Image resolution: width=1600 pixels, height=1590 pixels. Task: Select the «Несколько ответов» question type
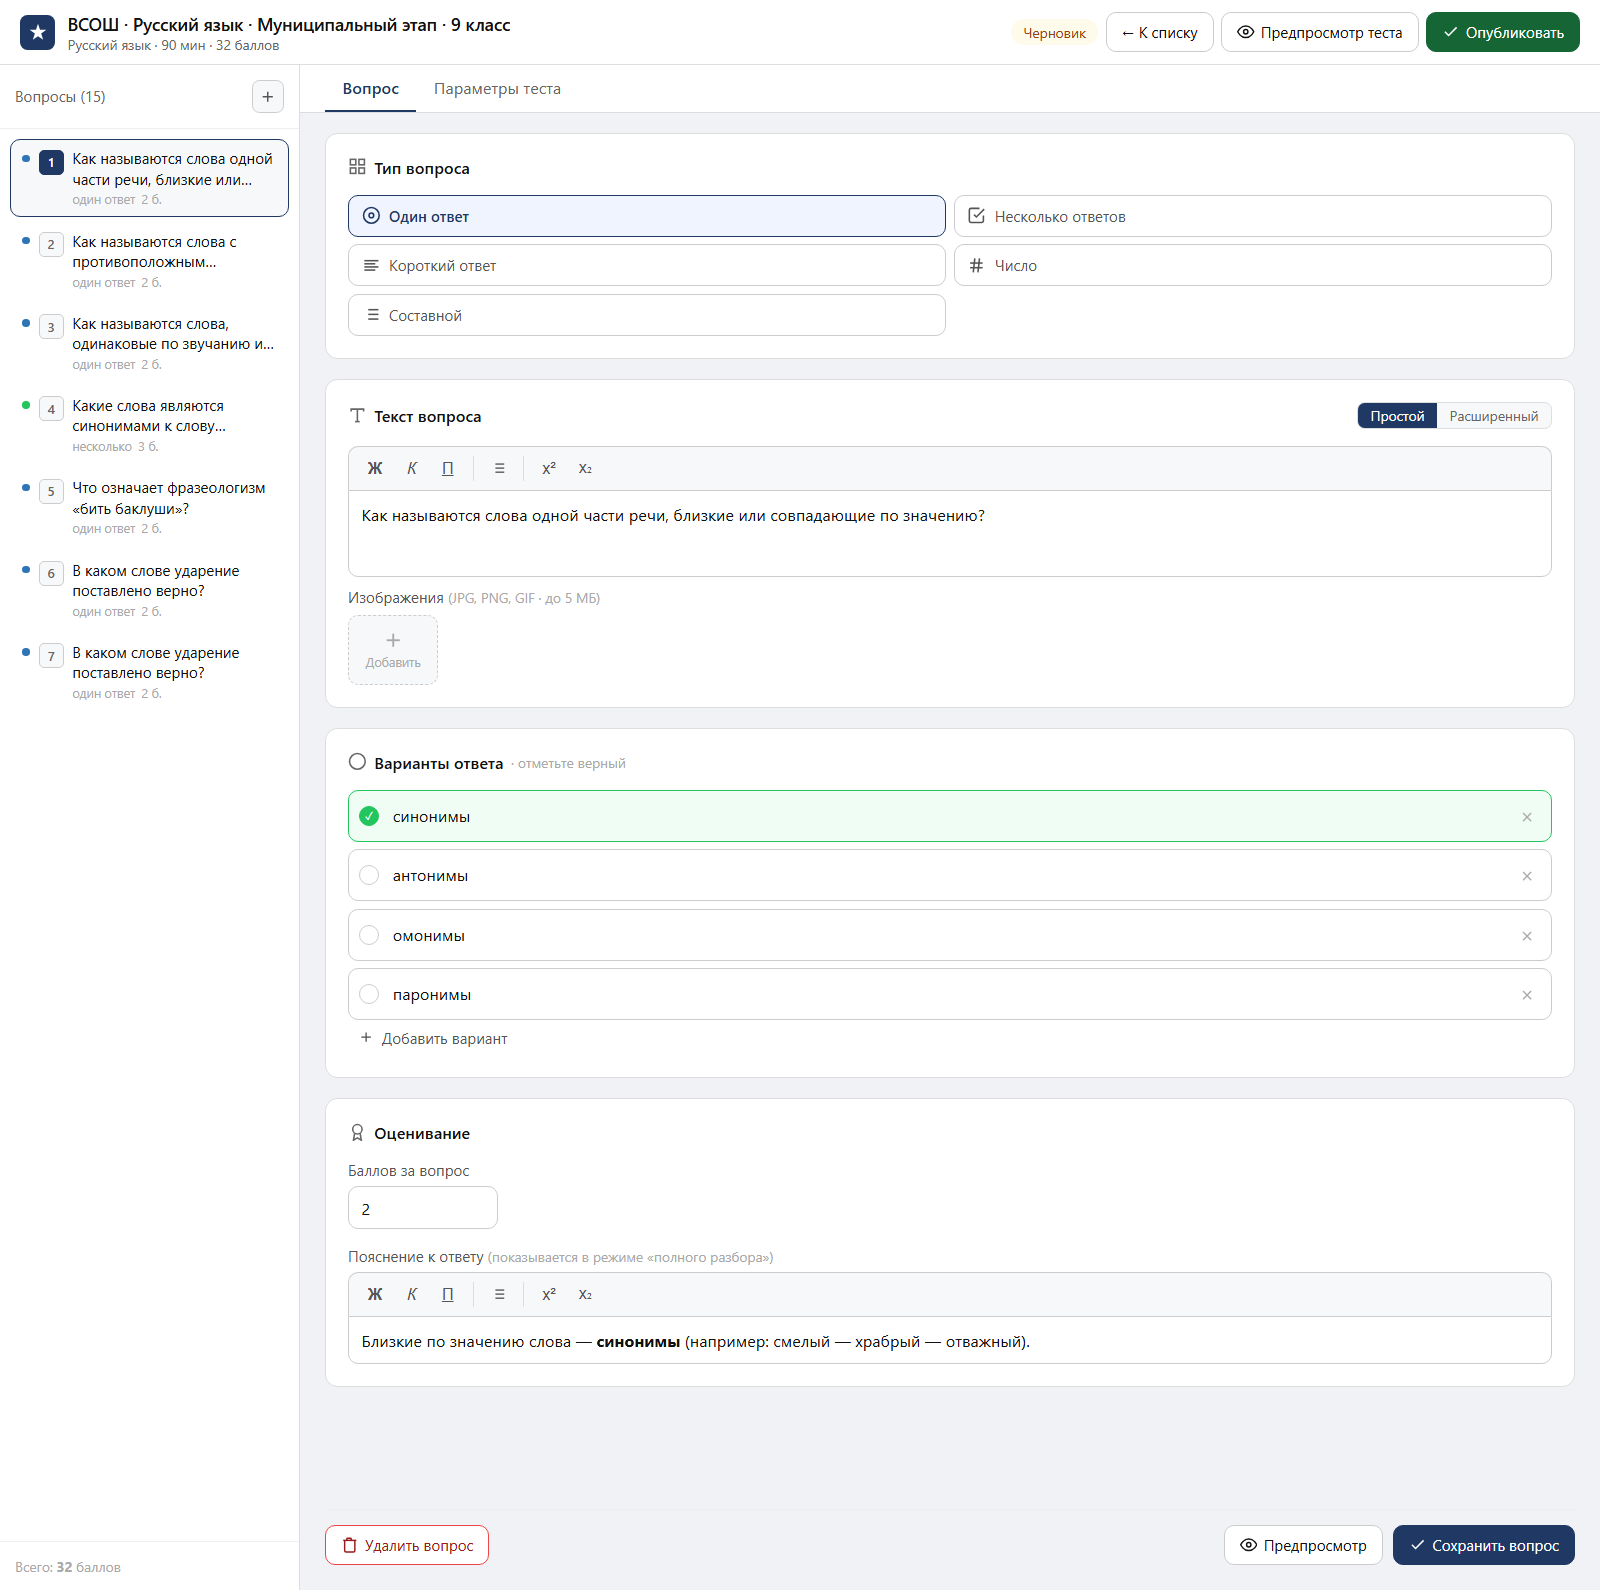pyautogui.click(x=1252, y=216)
